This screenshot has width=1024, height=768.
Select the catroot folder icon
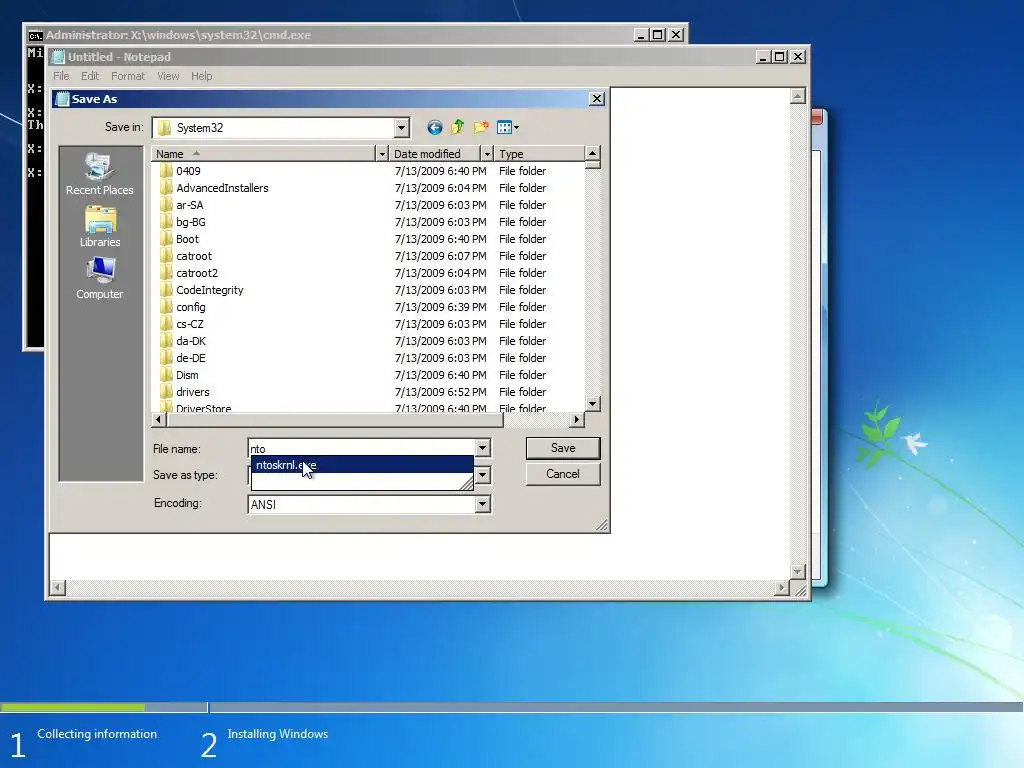point(167,255)
